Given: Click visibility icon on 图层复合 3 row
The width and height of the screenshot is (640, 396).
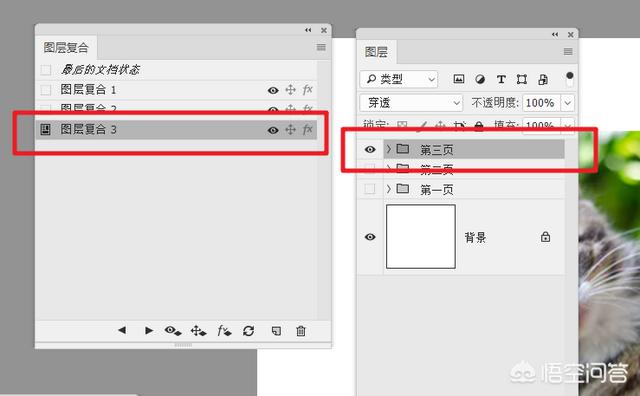Looking at the screenshot, I should pyautogui.click(x=273, y=130).
